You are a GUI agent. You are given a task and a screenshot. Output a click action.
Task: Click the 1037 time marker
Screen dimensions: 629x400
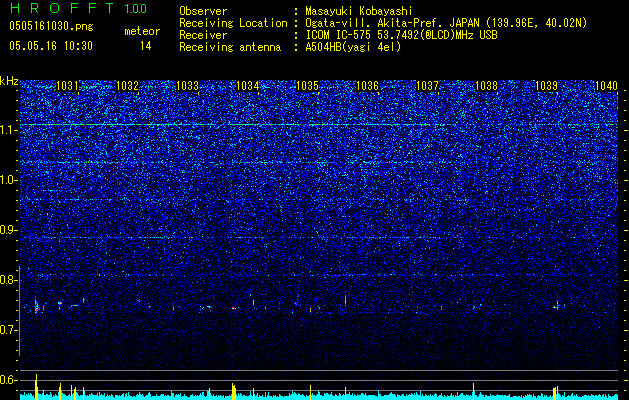pos(427,86)
